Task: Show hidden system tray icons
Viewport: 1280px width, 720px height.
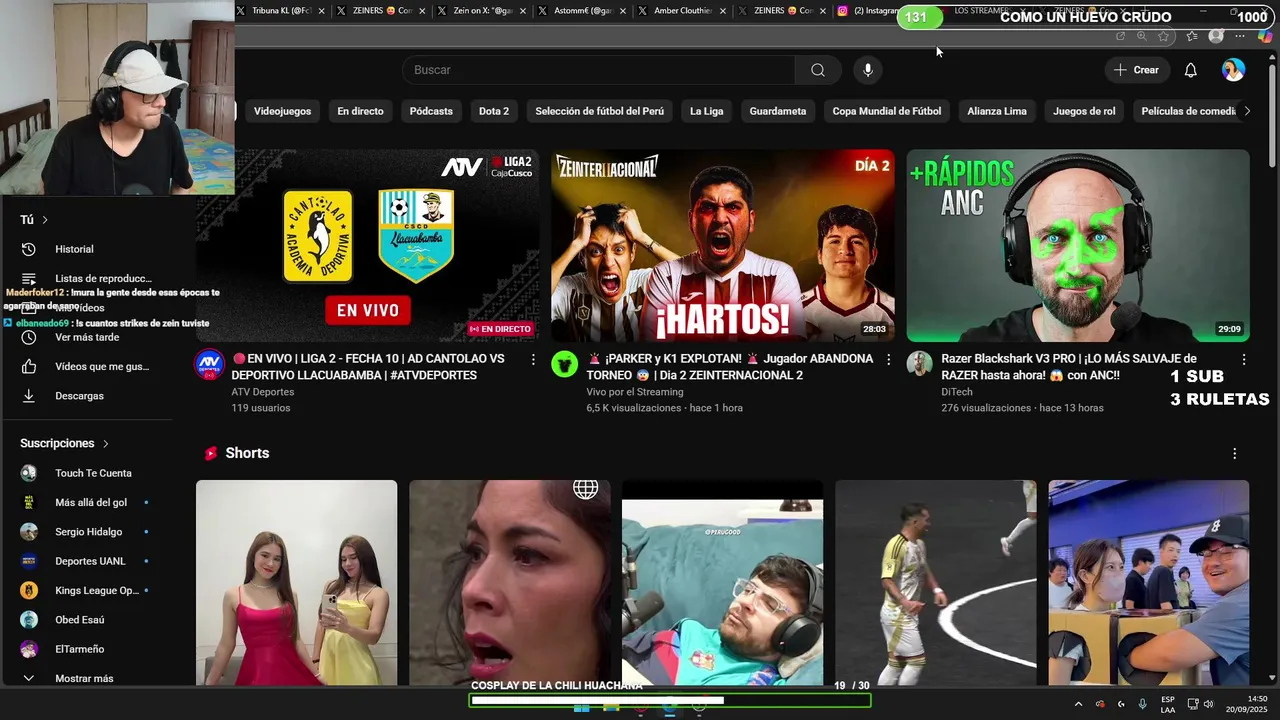Action: [1078, 704]
